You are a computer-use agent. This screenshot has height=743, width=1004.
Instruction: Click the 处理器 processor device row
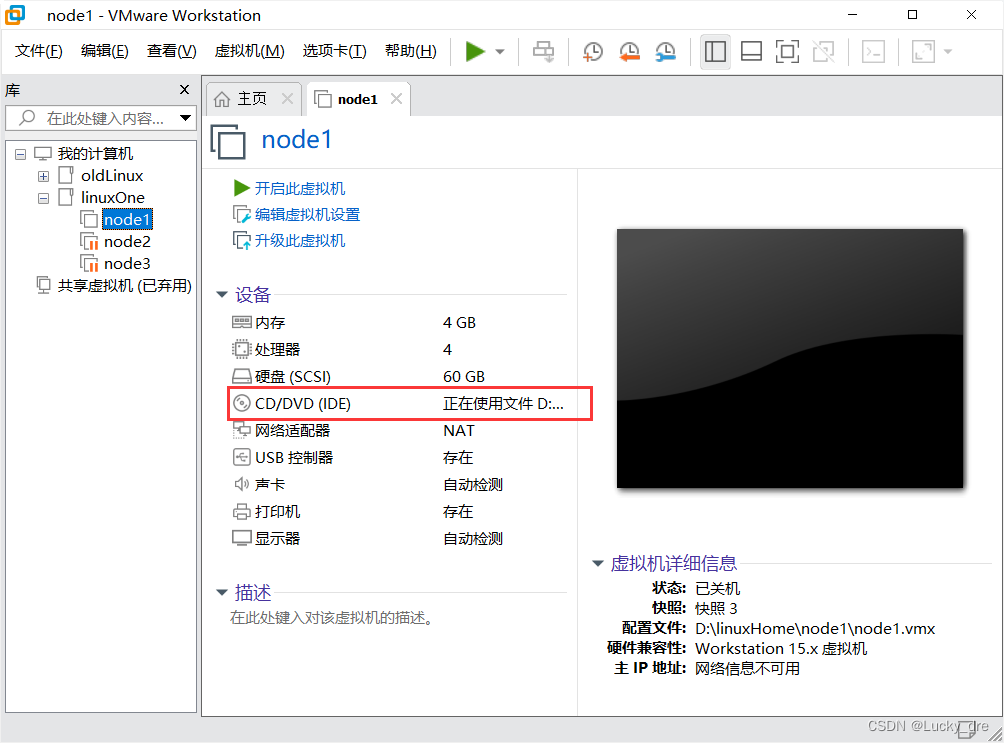coord(398,350)
